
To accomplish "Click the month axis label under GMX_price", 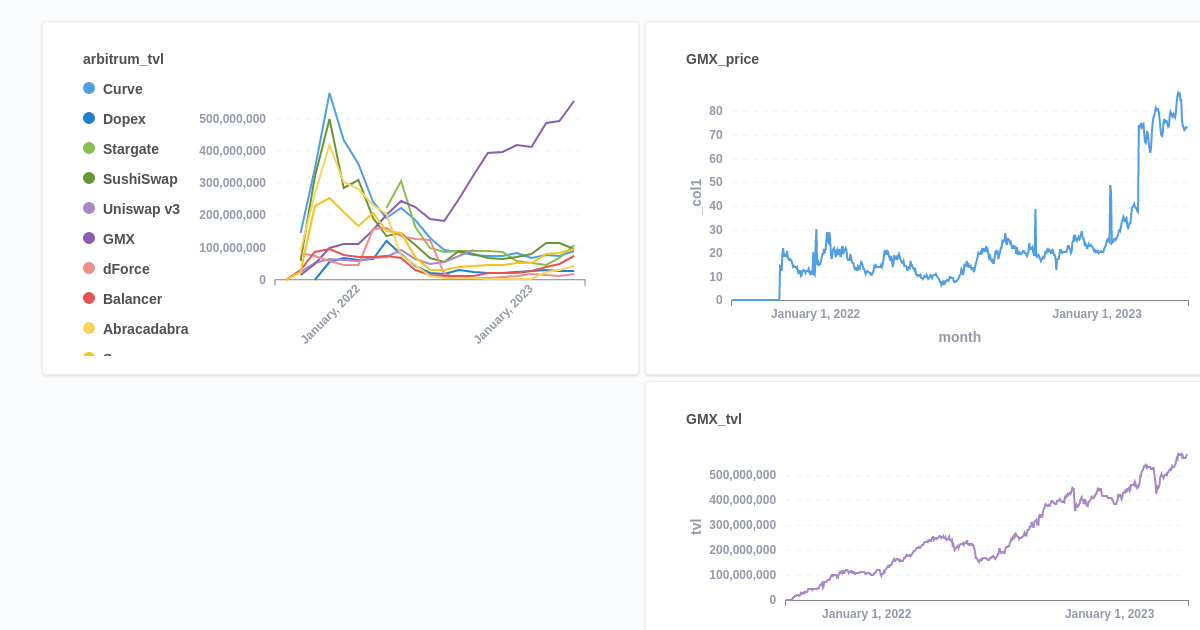I will (x=960, y=337).
